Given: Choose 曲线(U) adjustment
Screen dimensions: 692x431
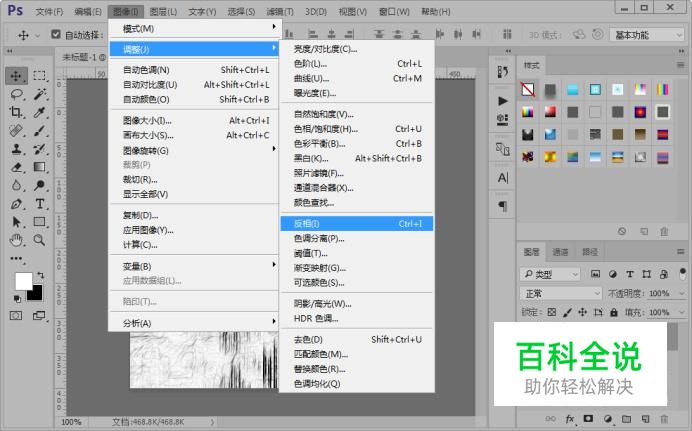Looking at the screenshot, I should (357, 79).
